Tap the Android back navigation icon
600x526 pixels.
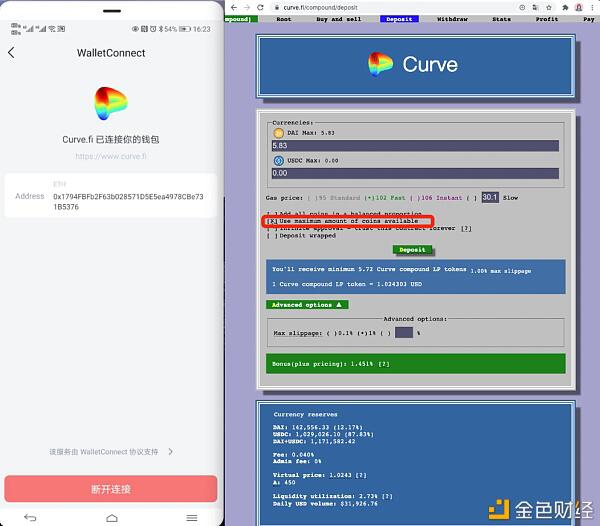[30, 518]
